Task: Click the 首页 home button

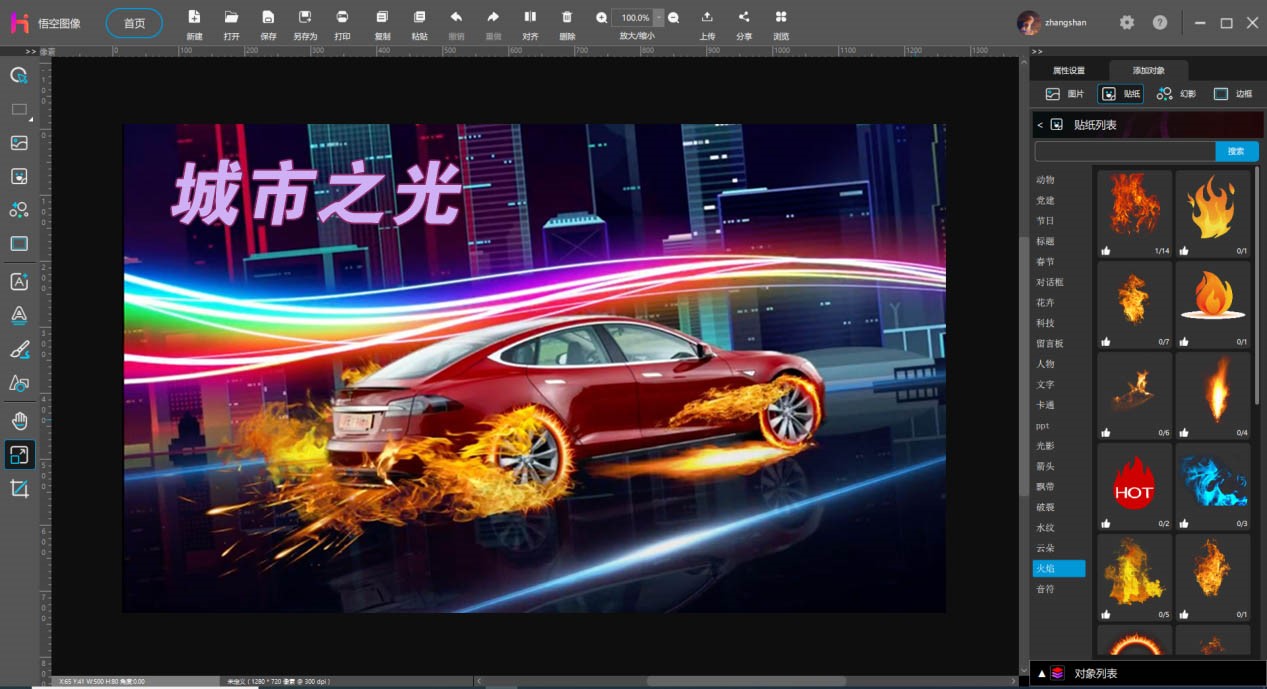Action: click(x=134, y=23)
